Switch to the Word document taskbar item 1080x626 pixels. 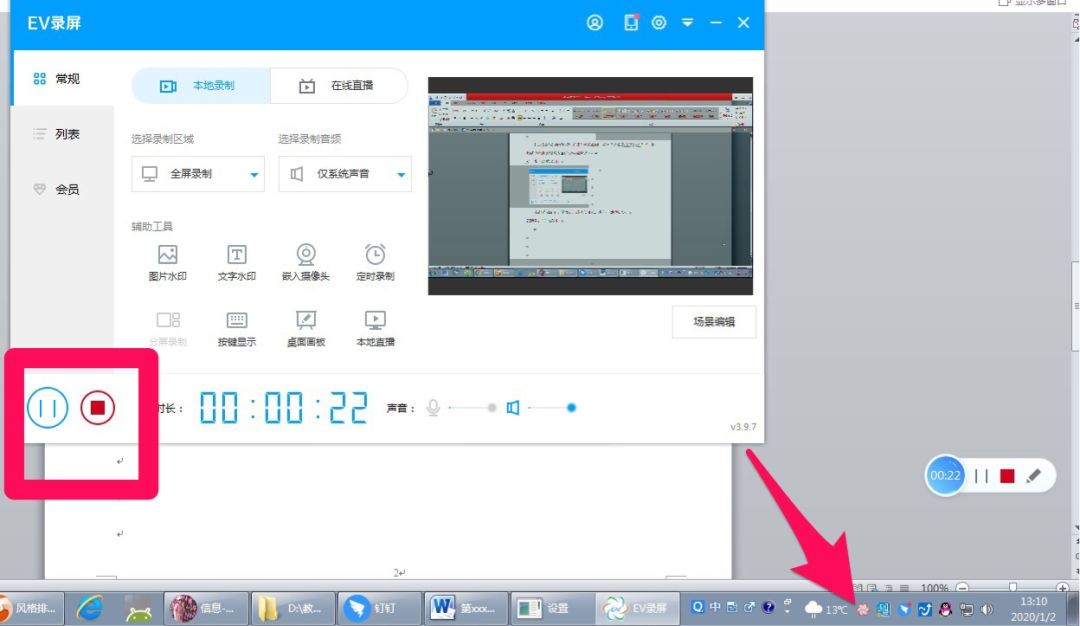466,608
